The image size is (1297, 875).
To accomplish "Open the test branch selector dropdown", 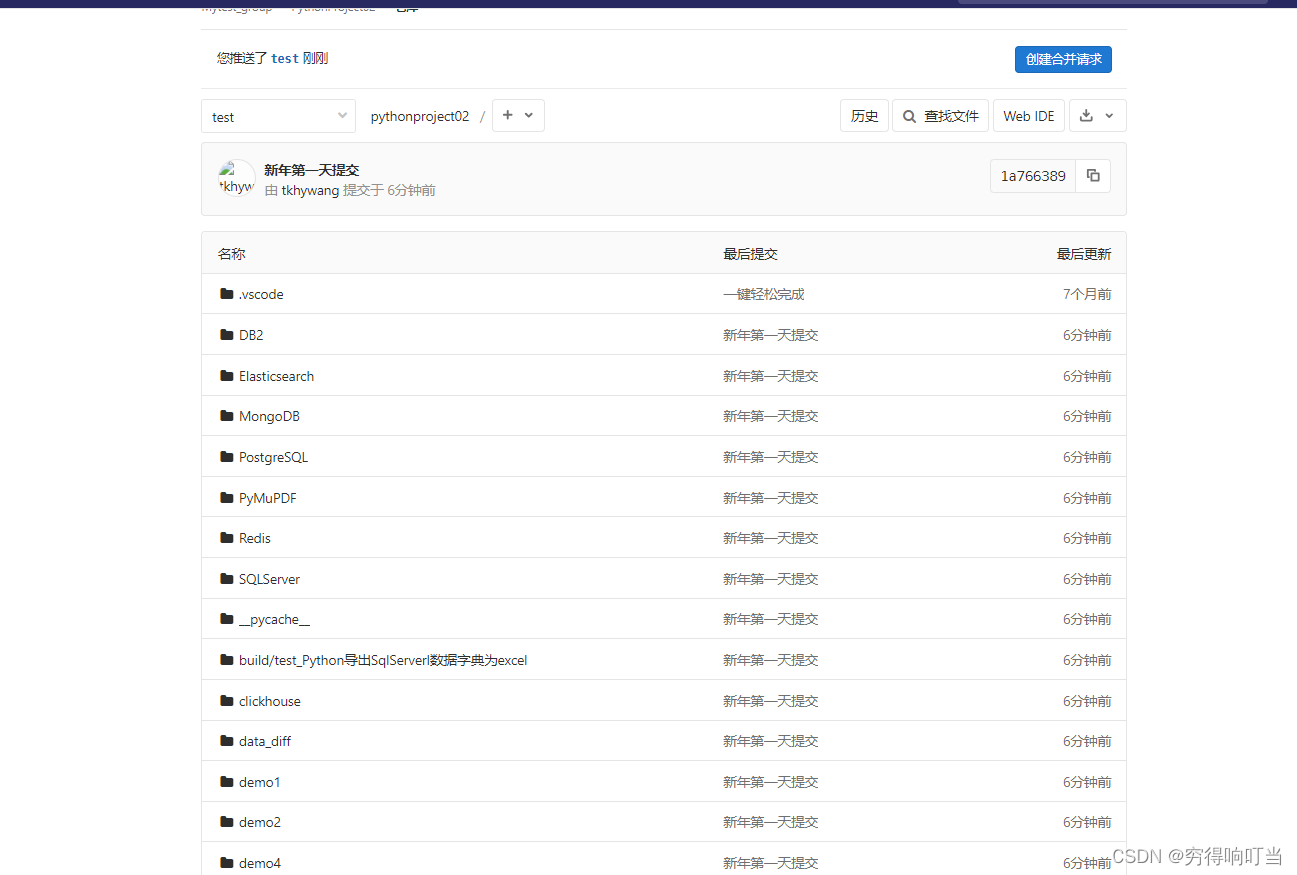I will pos(278,116).
